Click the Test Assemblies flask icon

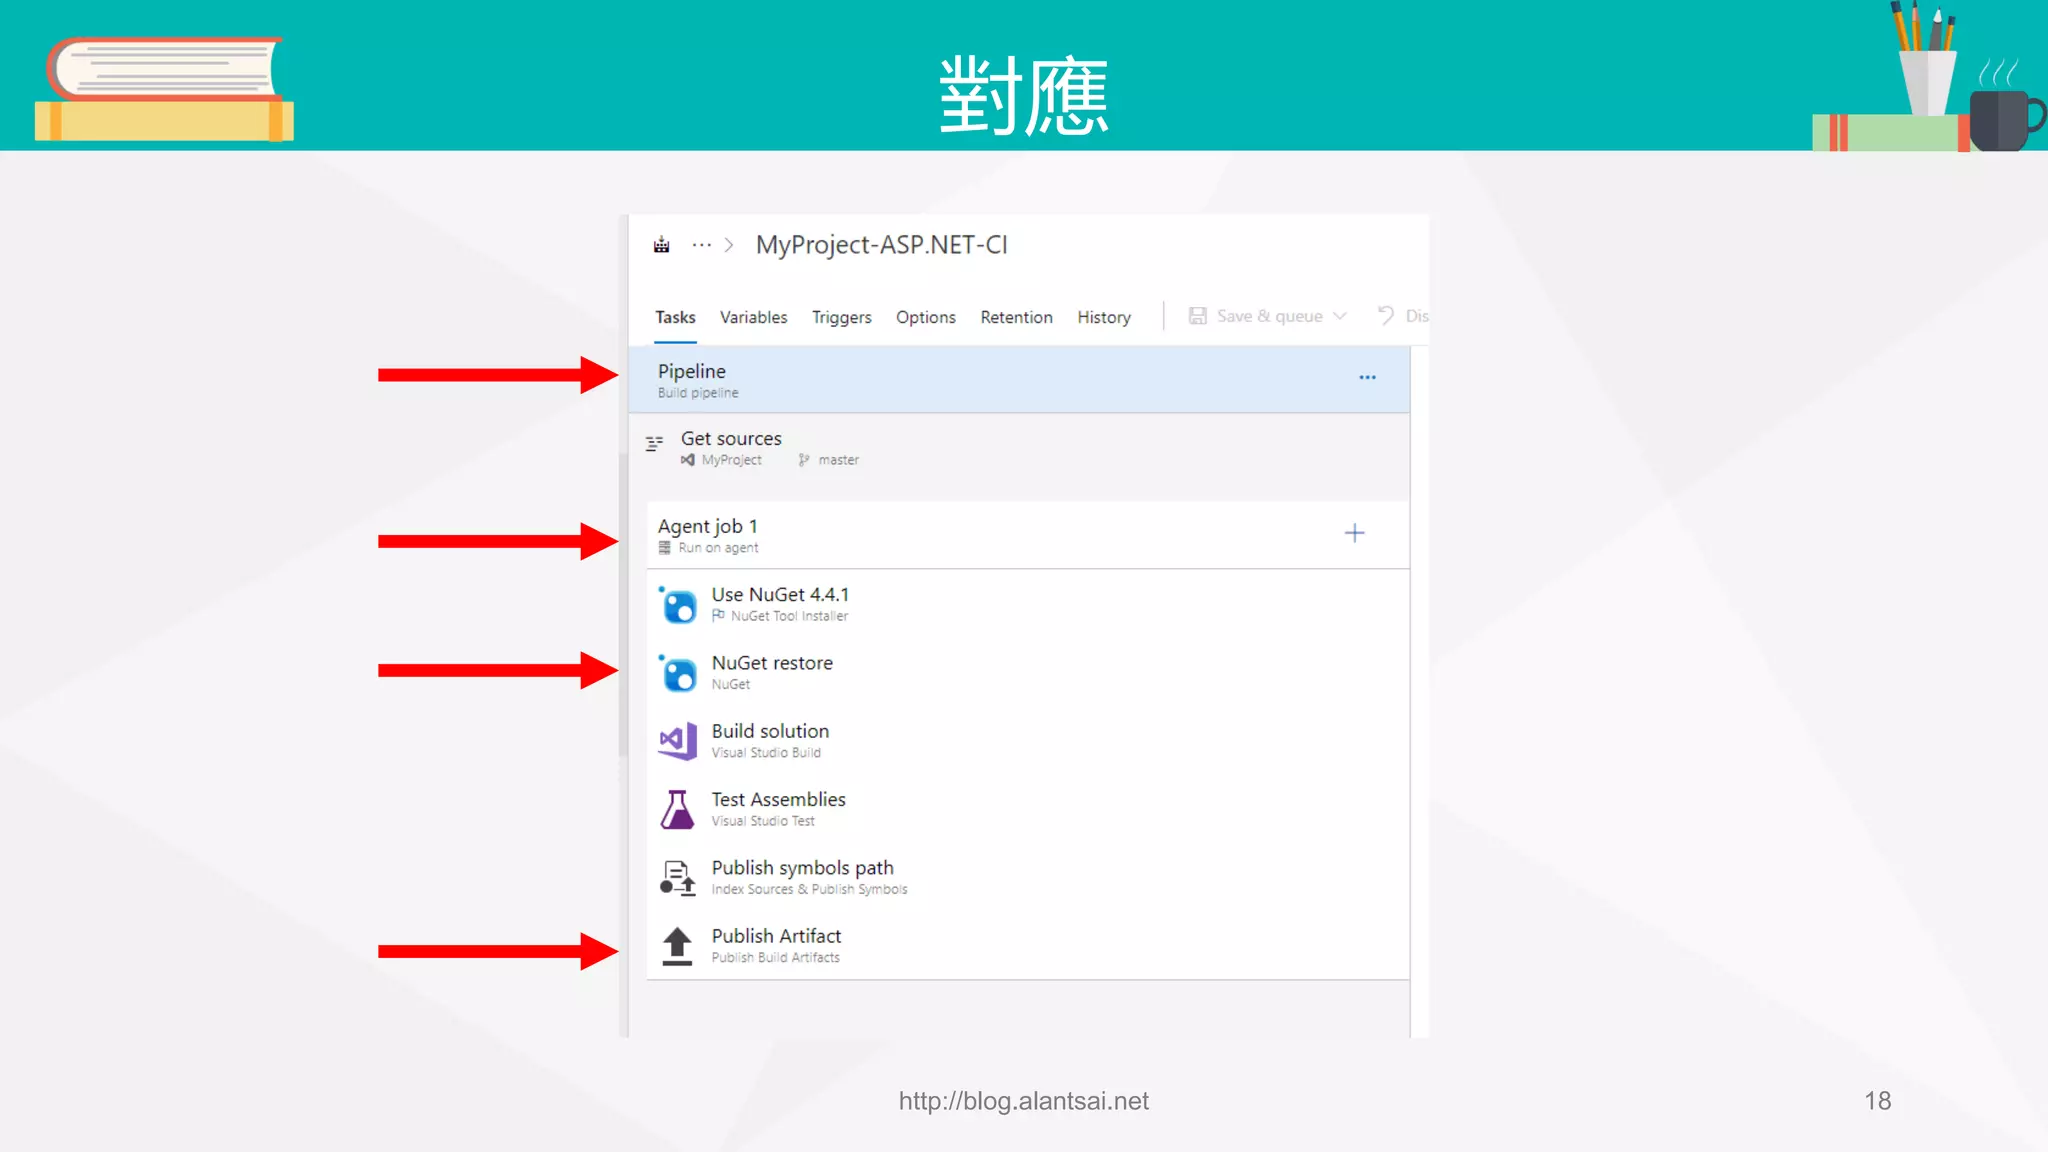(678, 809)
